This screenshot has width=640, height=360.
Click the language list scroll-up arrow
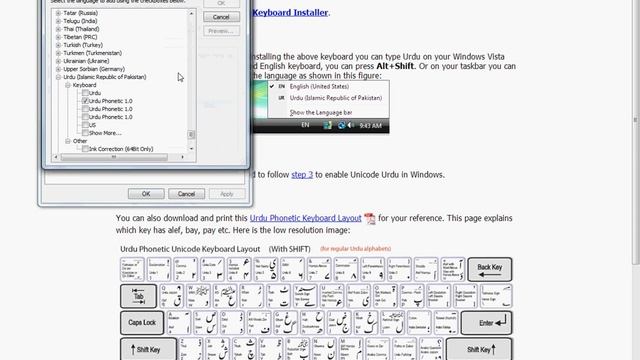[x=191, y=13]
